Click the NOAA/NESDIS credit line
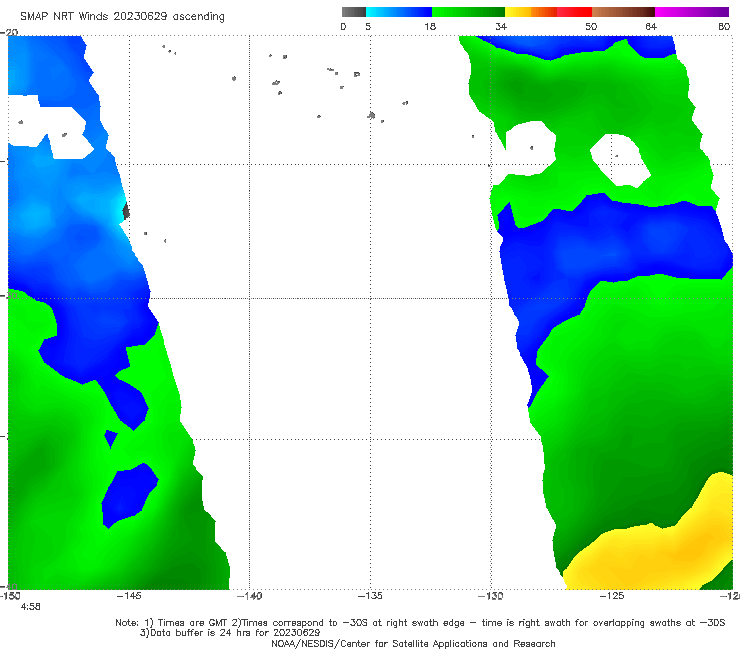The image size is (740, 650). (x=413, y=643)
